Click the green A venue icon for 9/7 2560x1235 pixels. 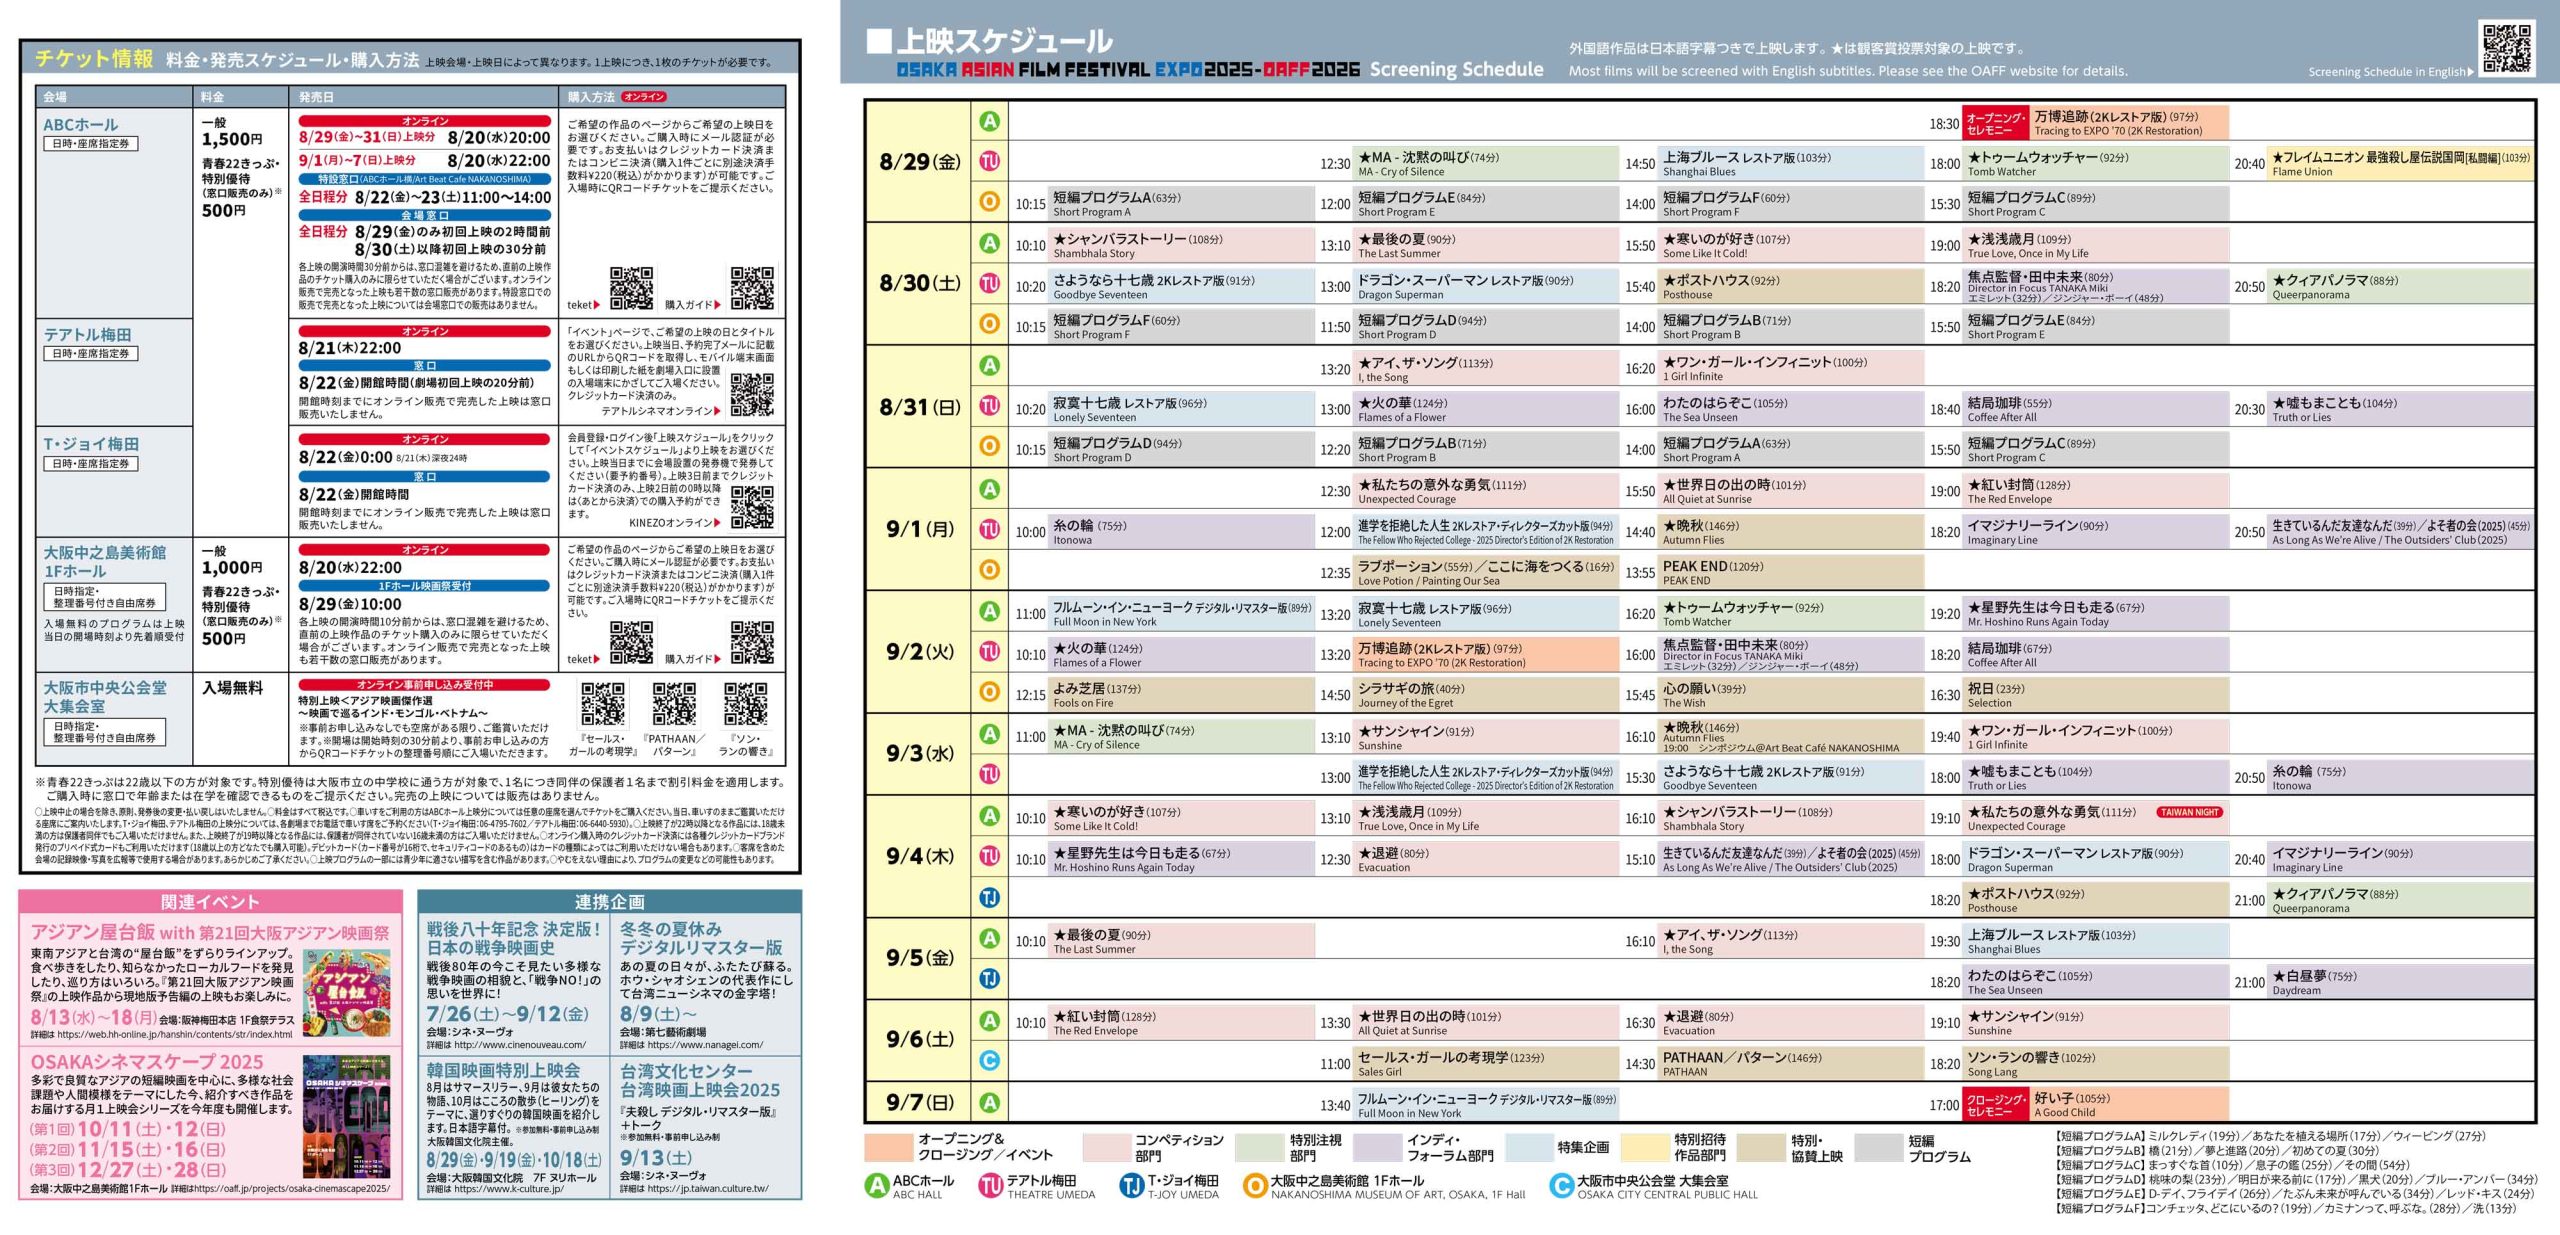click(989, 1103)
